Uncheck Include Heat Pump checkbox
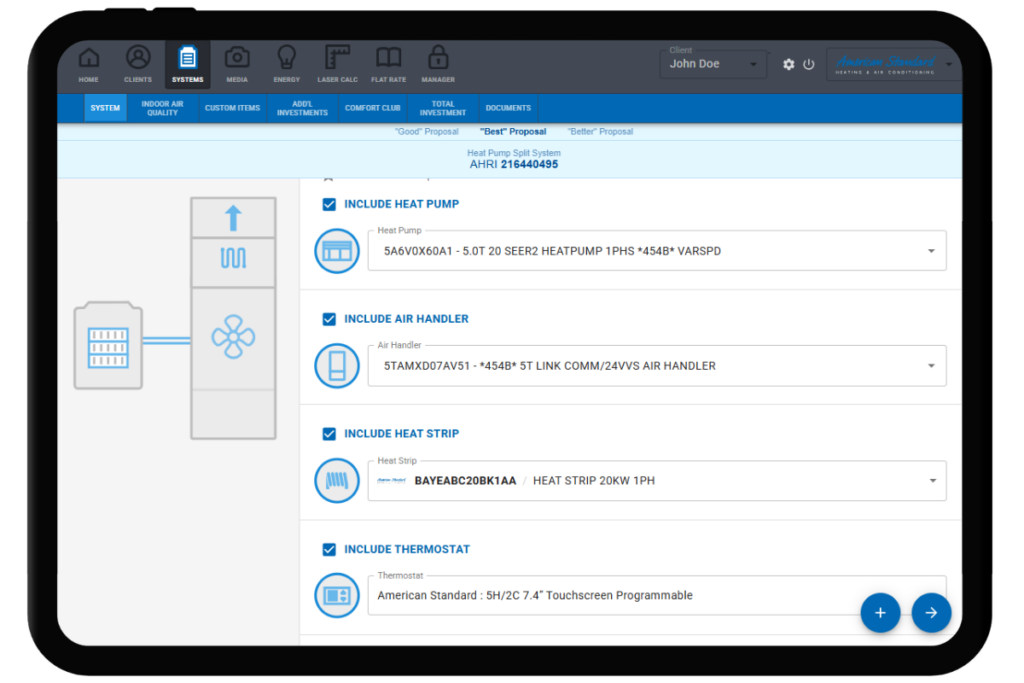Image resolution: width=1024 pixels, height=683 pixels. (329, 204)
